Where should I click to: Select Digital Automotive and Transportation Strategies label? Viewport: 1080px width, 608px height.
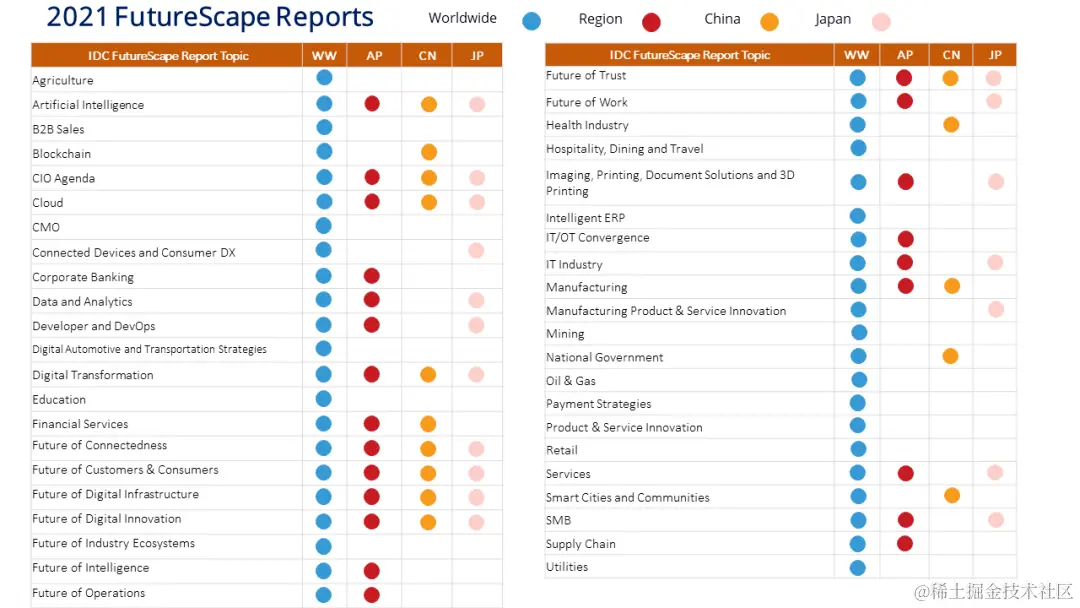click(149, 349)
